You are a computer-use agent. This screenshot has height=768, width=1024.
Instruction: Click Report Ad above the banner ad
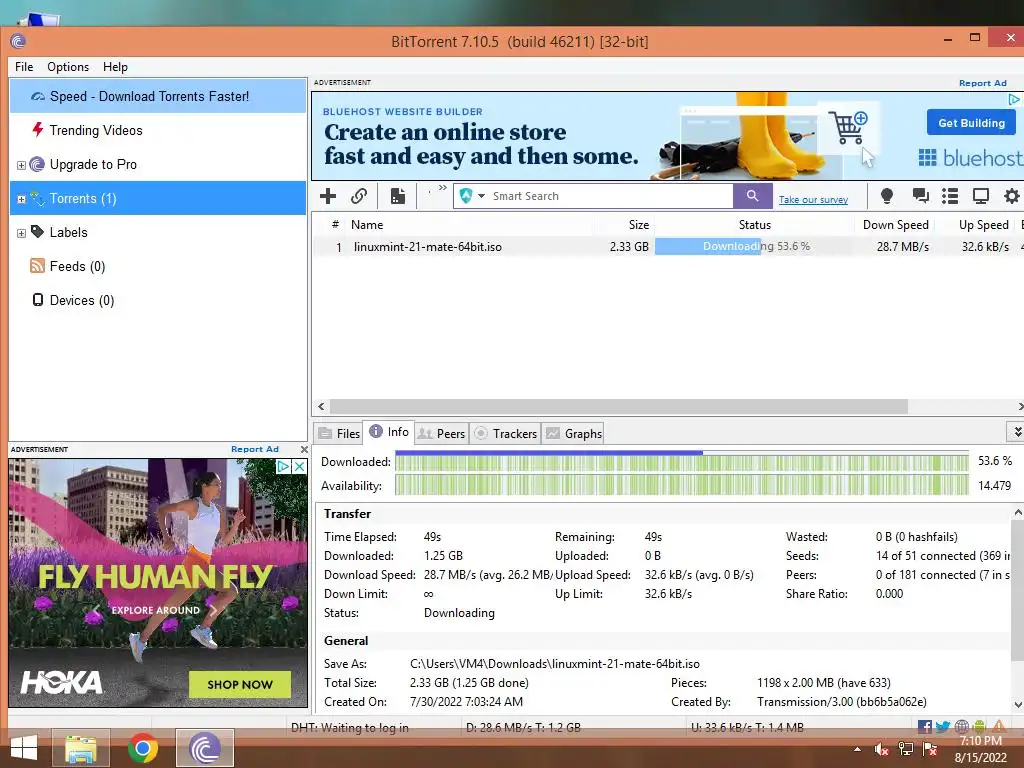point(982,83)
